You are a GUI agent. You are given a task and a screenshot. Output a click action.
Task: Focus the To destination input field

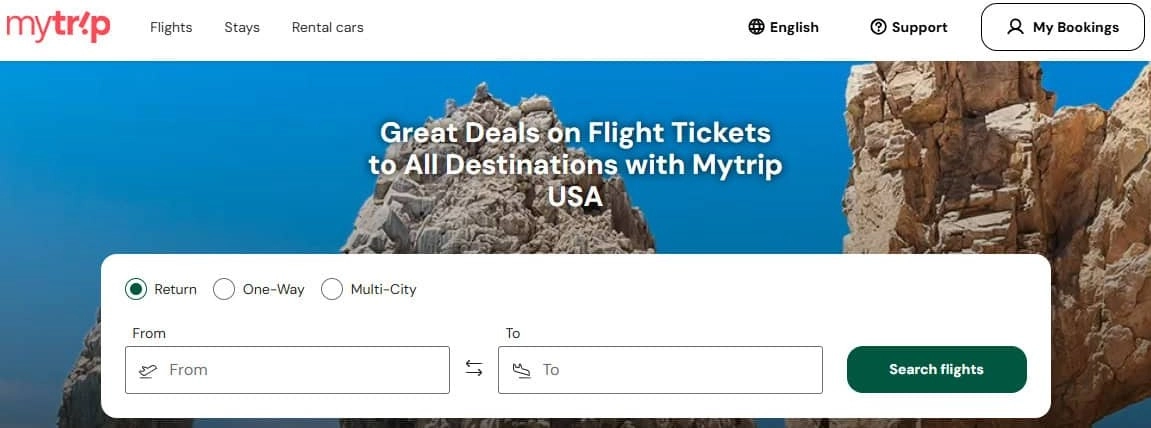coord(660,370)
